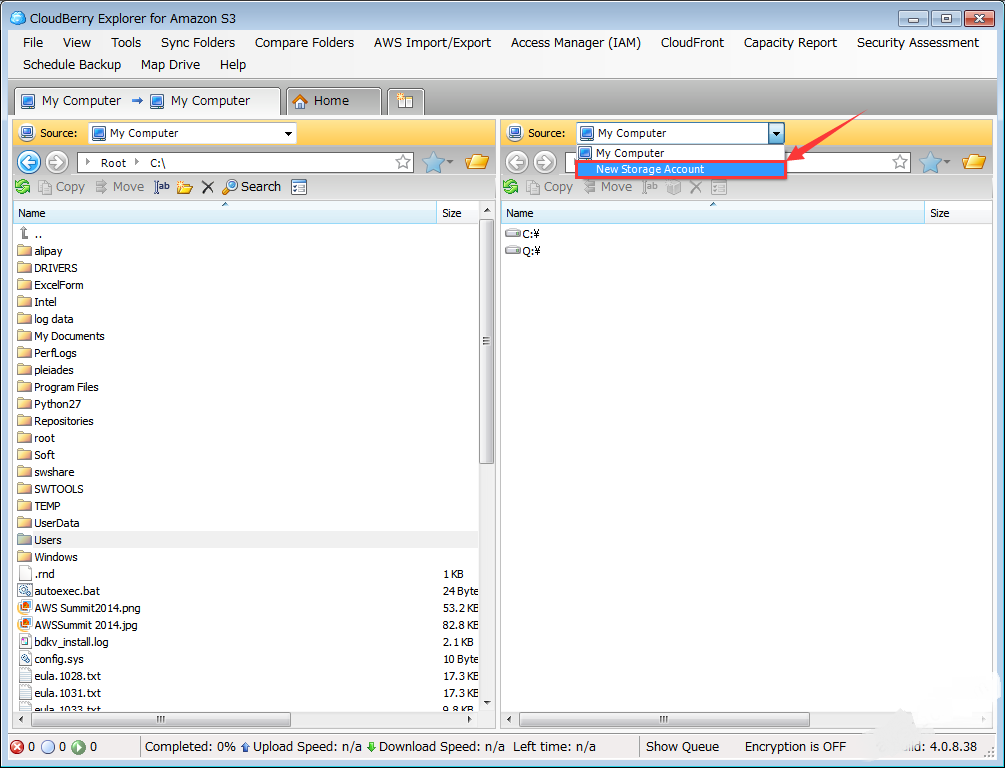Click the left pane vertical scrollbar thumb
This screenshot has width=1005, height=768.
click(486, 340)
